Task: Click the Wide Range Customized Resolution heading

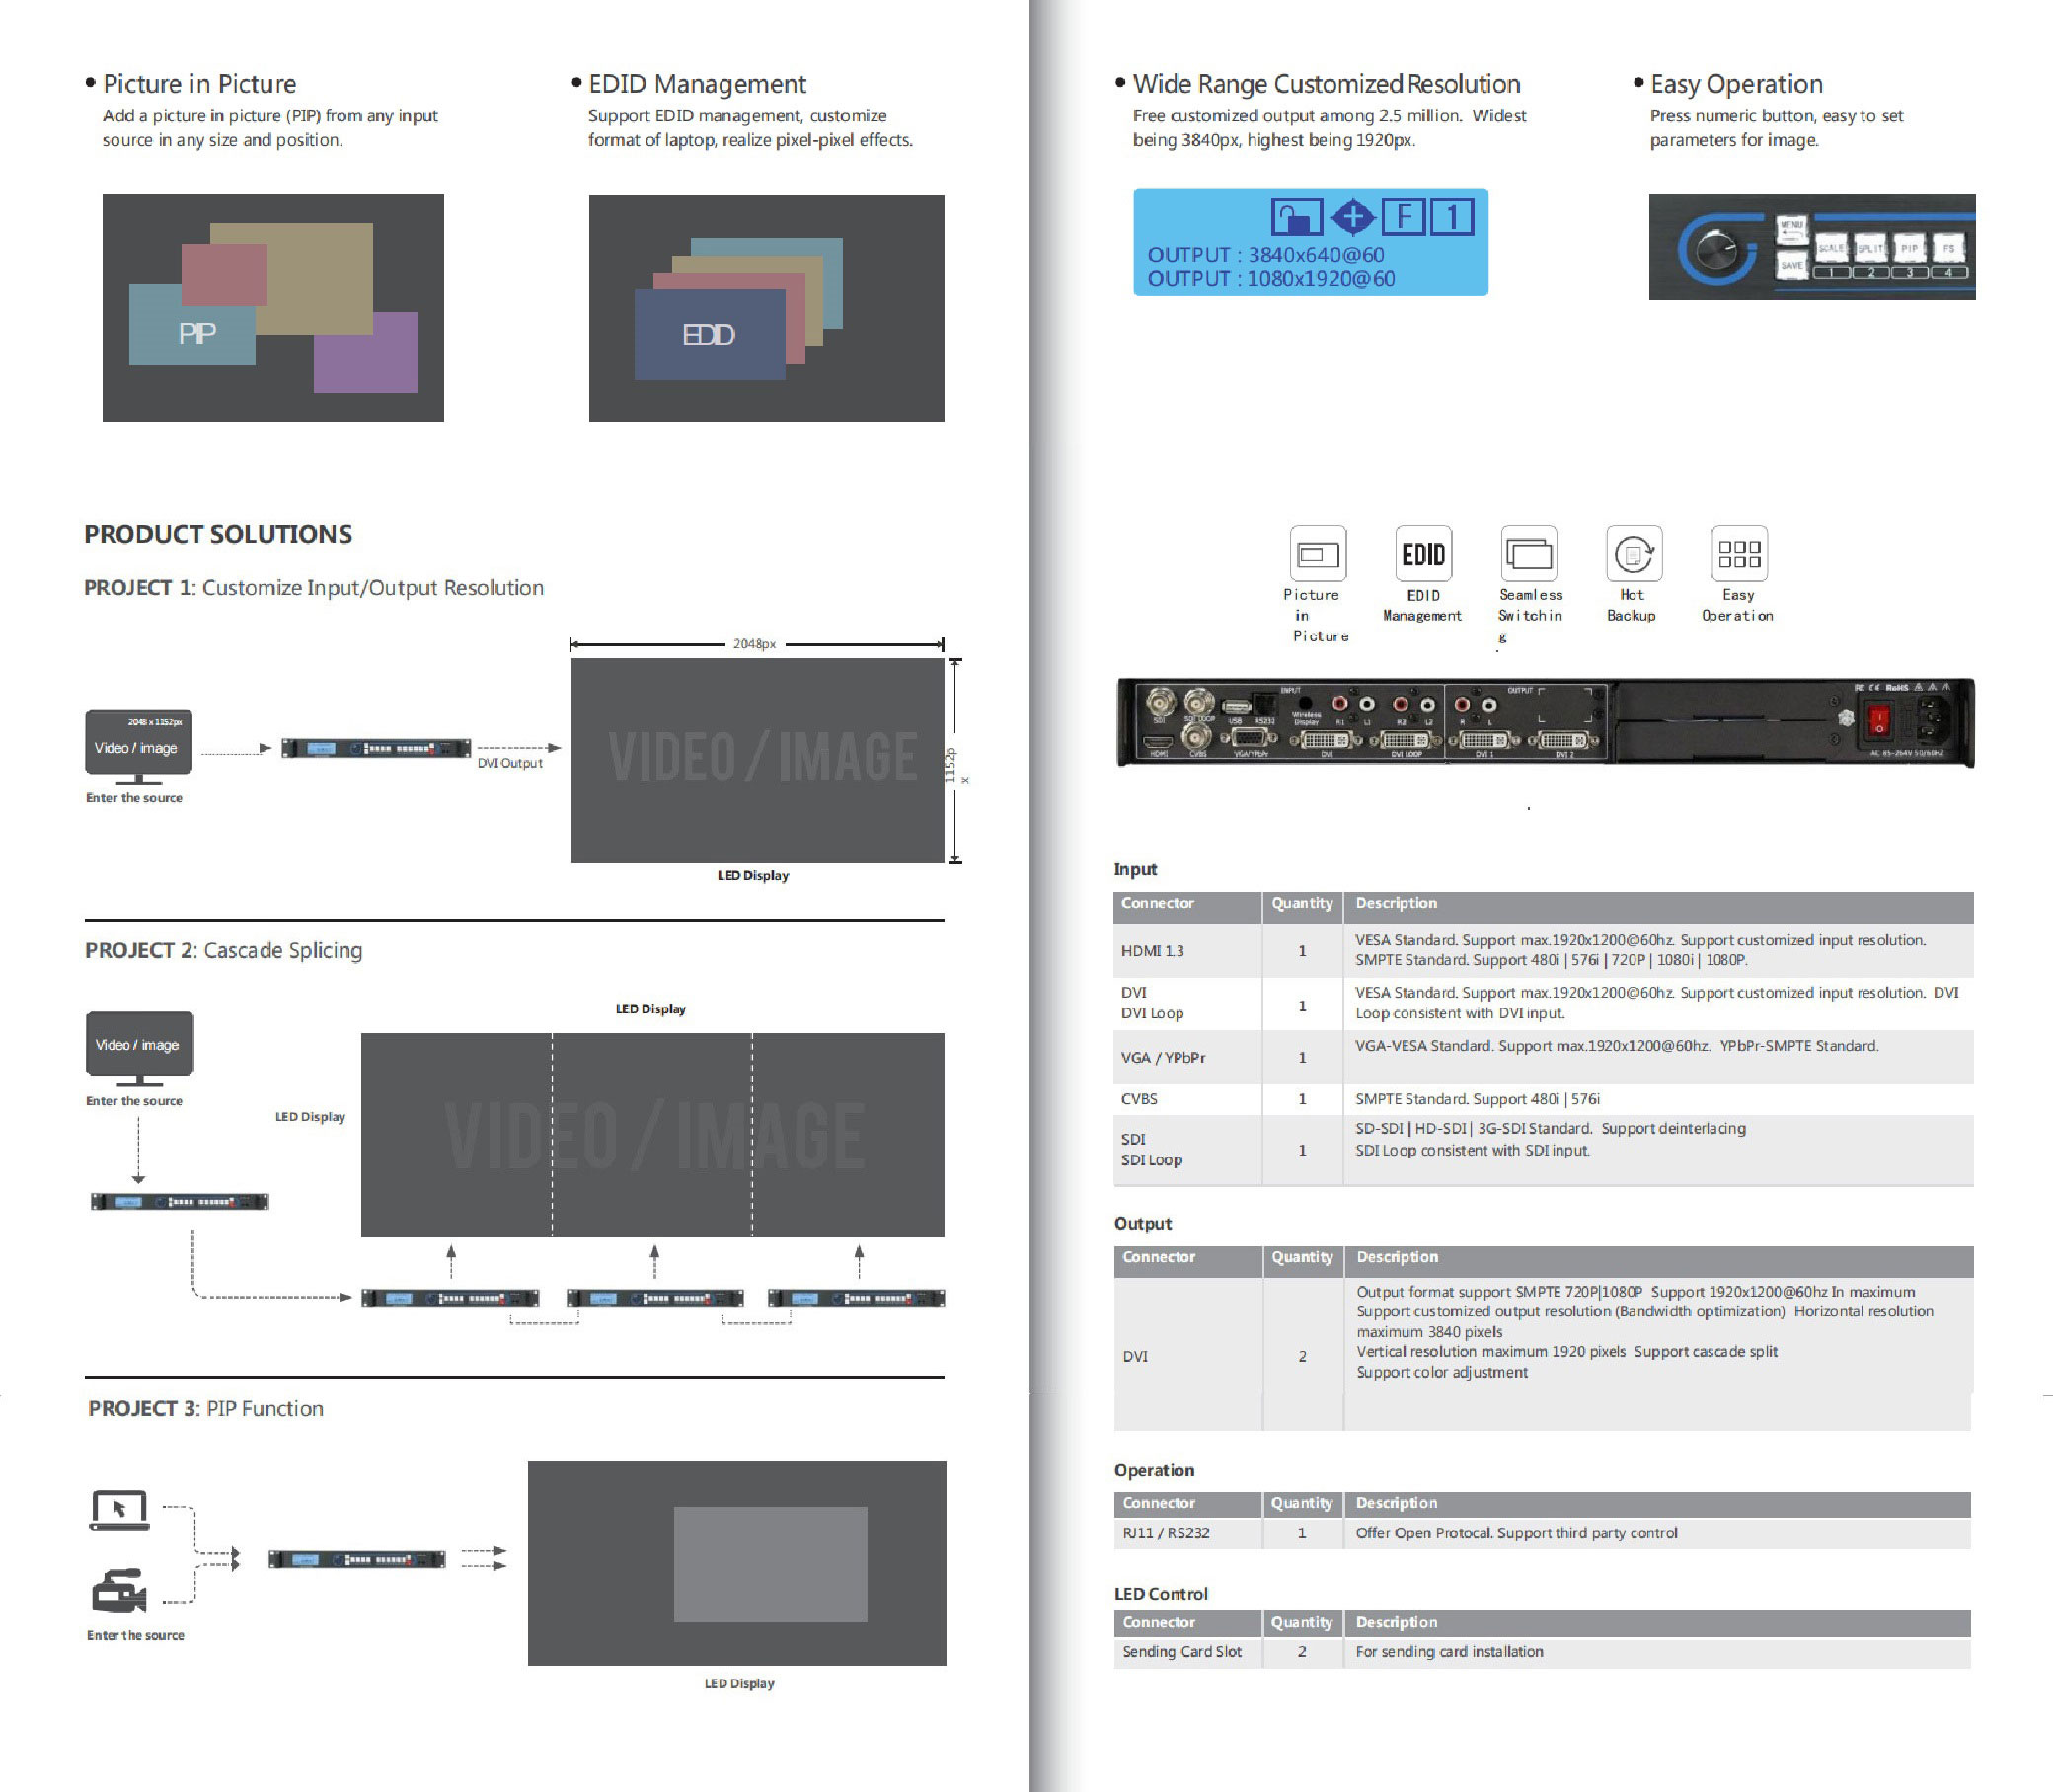Action: point(1326,83)
